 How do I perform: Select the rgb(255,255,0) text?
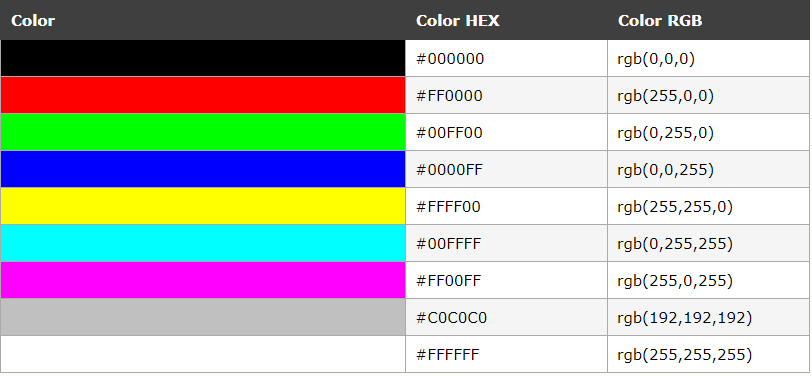pyautogui.click(x=675, y=207)
